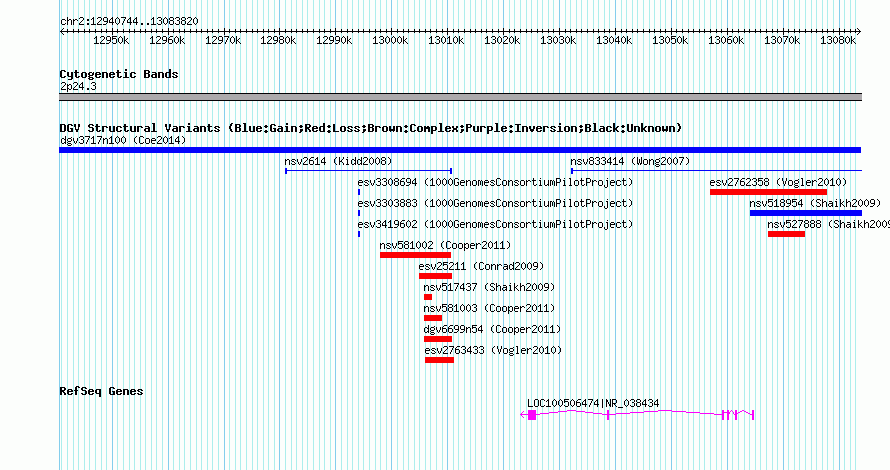Click the 13070k ruler tick label
This screenshot has width=890, height=470.
[x=782, y=40]
